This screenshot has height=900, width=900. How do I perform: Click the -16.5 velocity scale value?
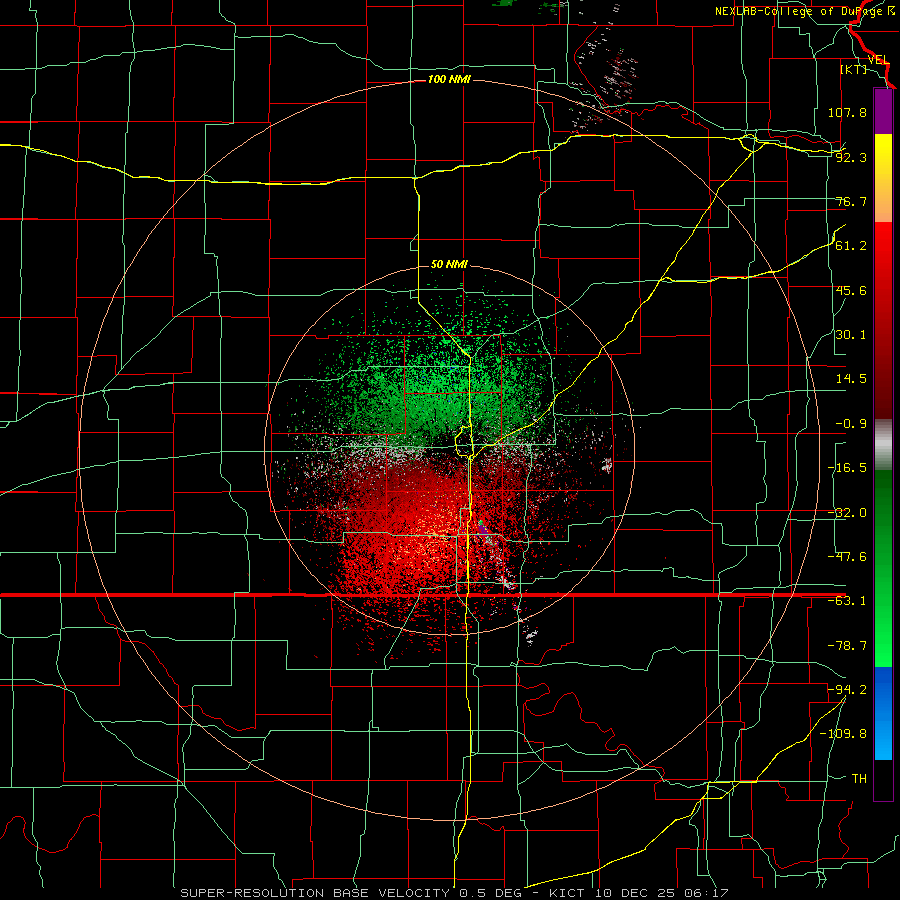coord(847,468)
